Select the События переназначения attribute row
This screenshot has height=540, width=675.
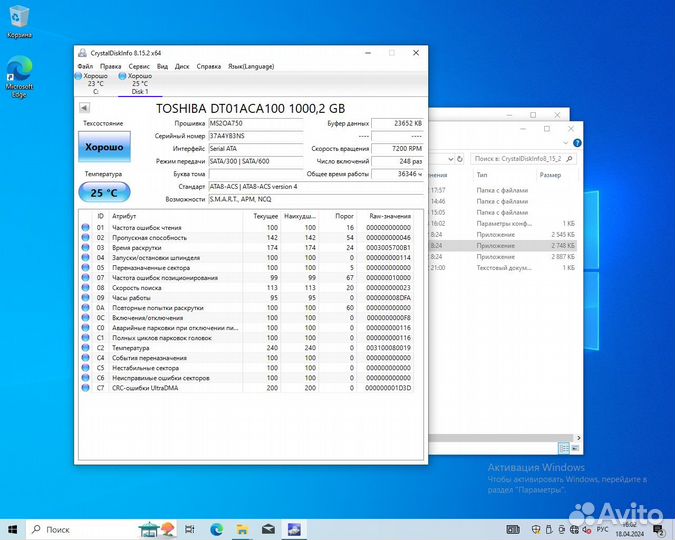[246, 358]
